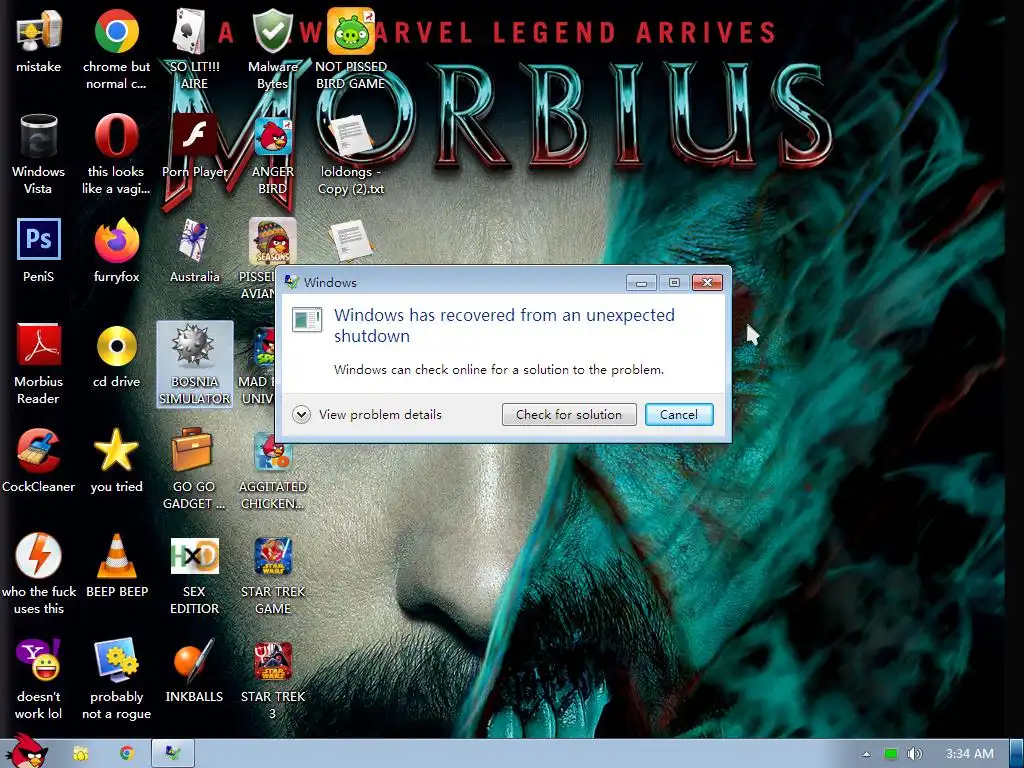1024x768 pixels.
Task: Click the 'Check for solution' button
Action: click(x=569, y=415)
